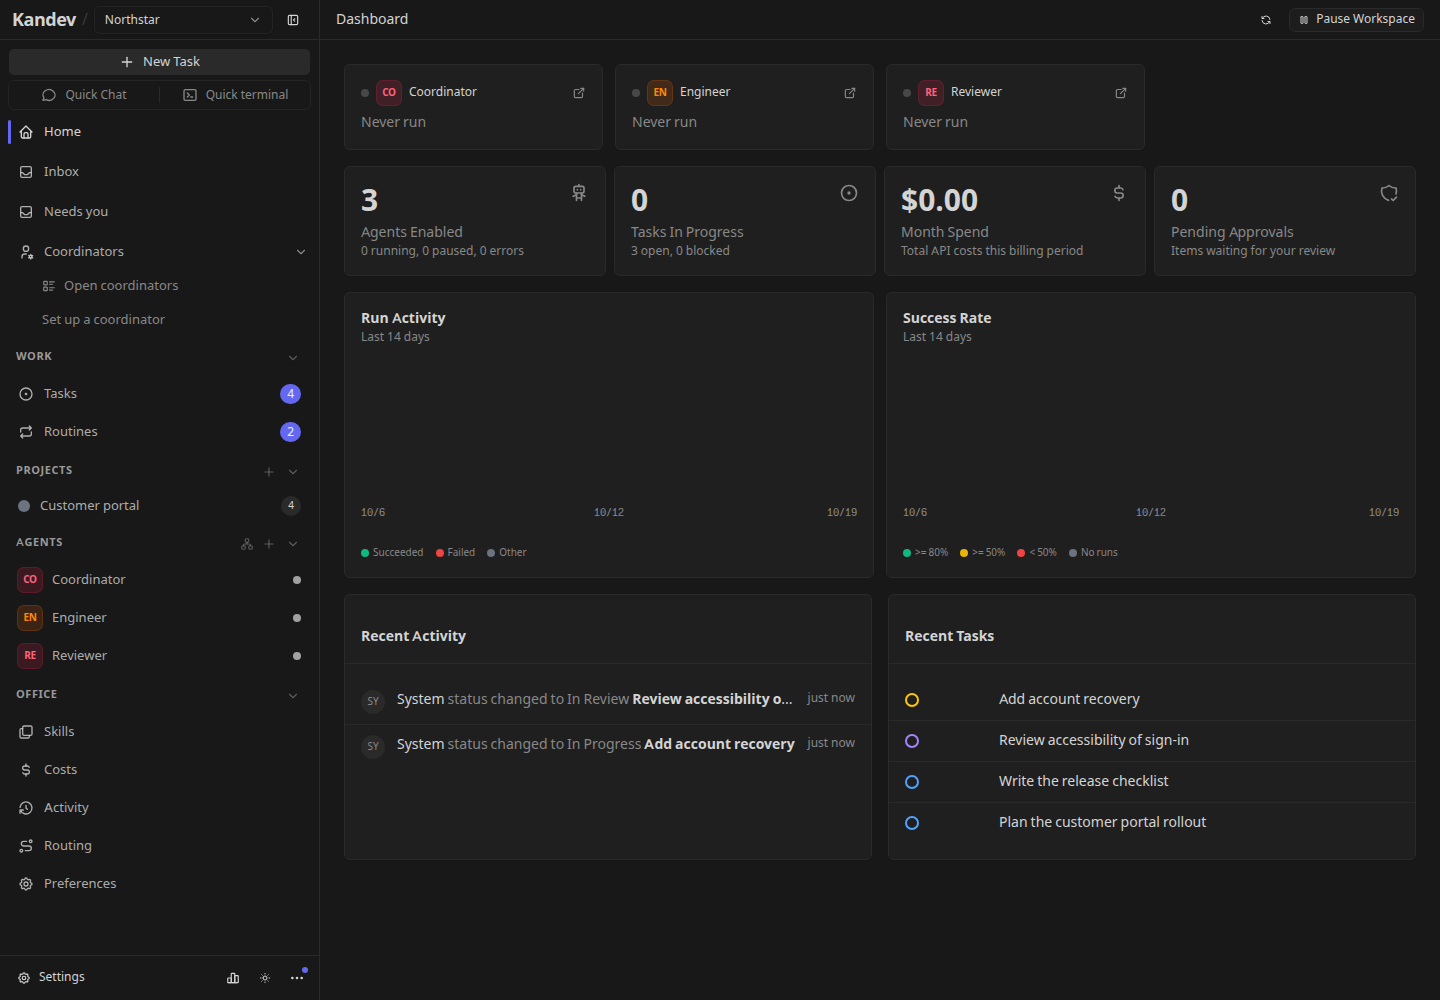Open the Customer portal project
This screenshot has height=1000, width=1440.
159,506
